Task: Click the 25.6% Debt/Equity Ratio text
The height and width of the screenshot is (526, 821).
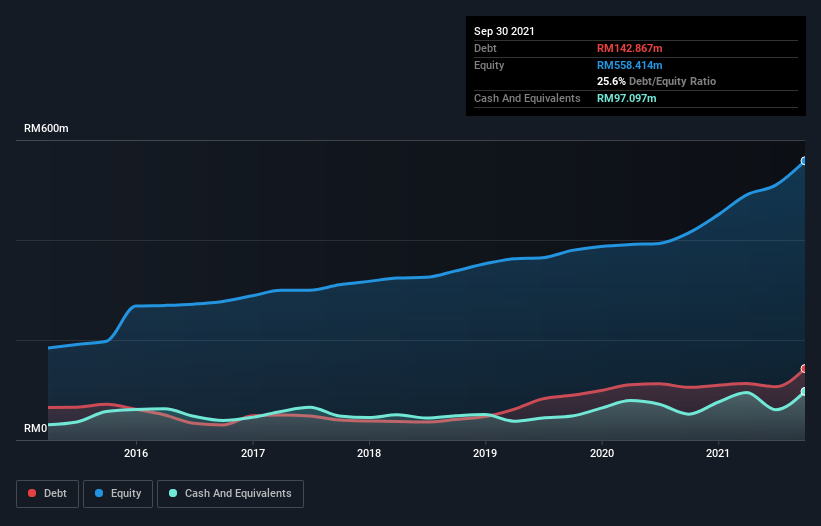Action: tap(656, 81)
